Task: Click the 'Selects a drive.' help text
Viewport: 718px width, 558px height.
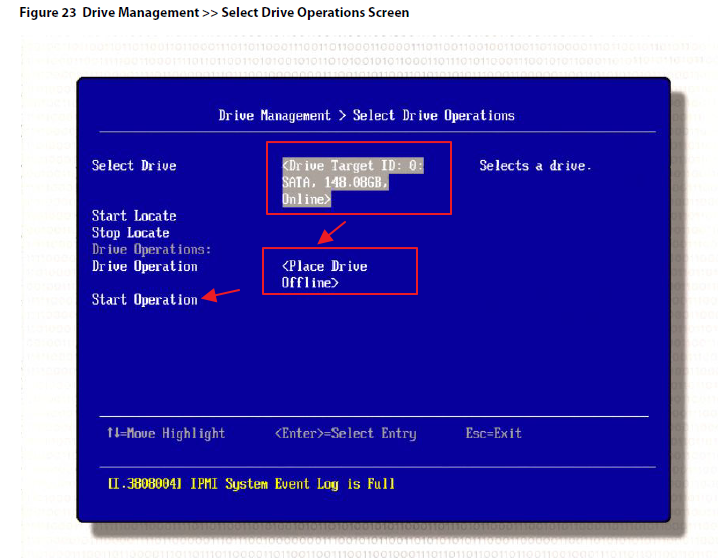Action: 535,165
